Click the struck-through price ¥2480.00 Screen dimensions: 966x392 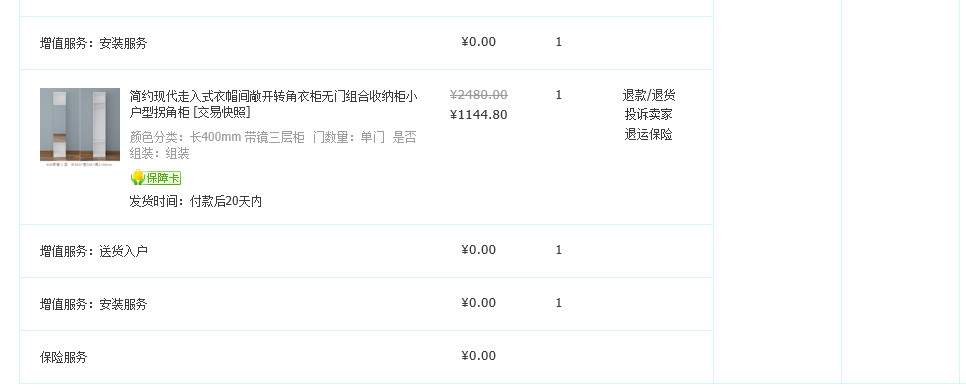(x=479, y=95)
